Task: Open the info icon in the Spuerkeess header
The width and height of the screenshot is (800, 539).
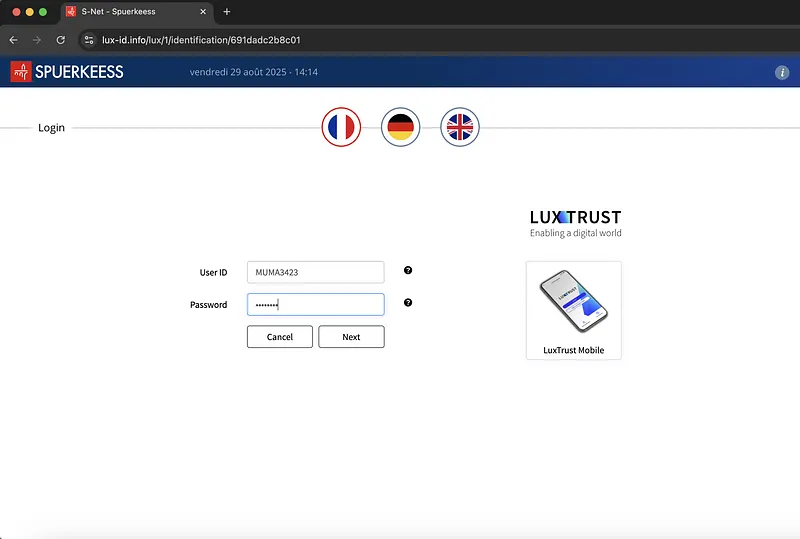Action: (782, 72)
